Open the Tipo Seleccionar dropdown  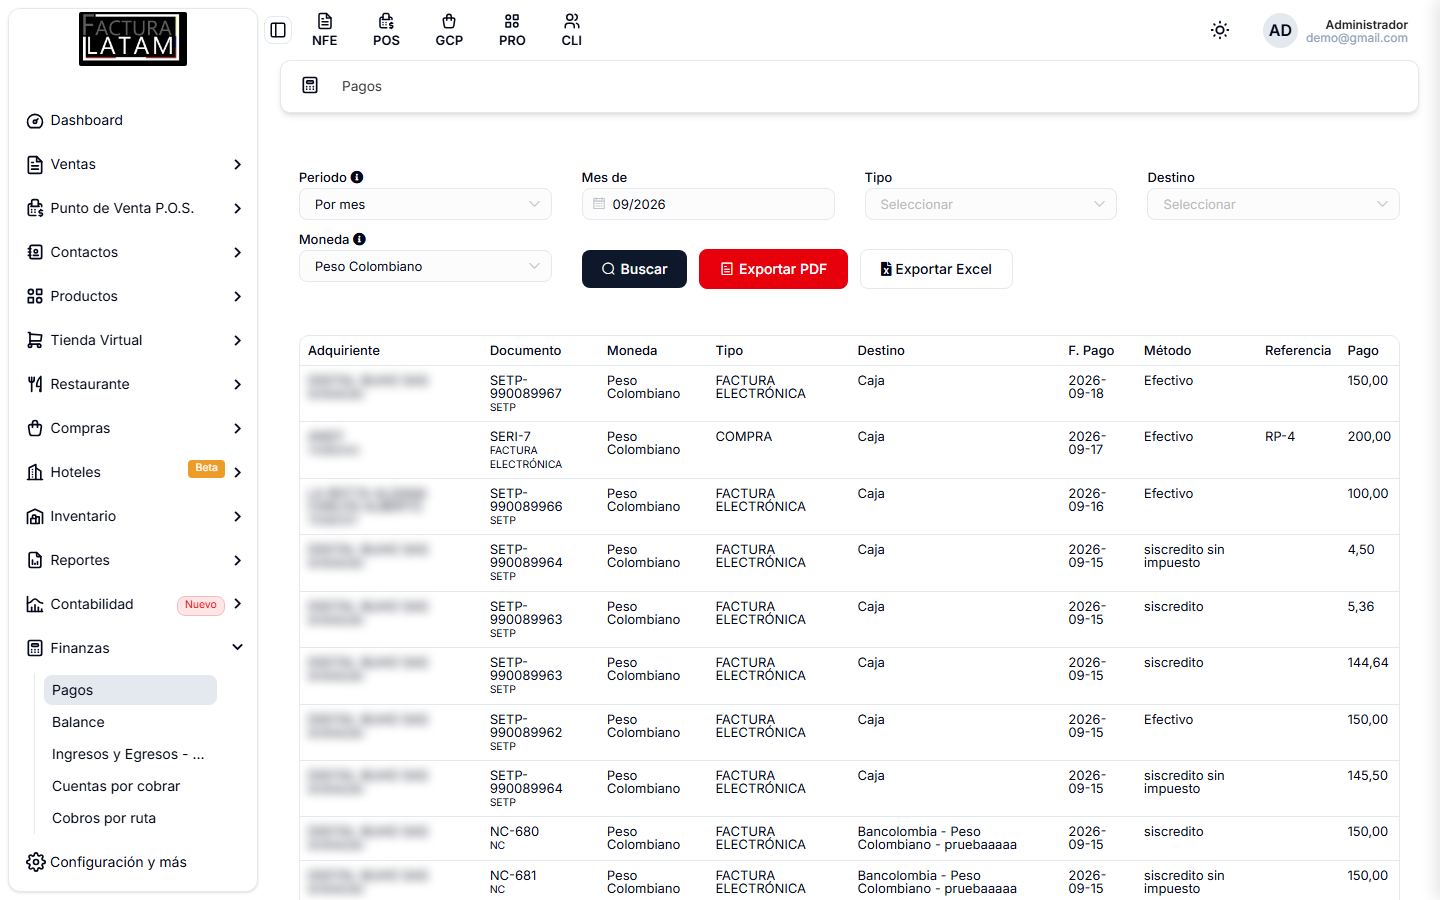click(990, 204)
